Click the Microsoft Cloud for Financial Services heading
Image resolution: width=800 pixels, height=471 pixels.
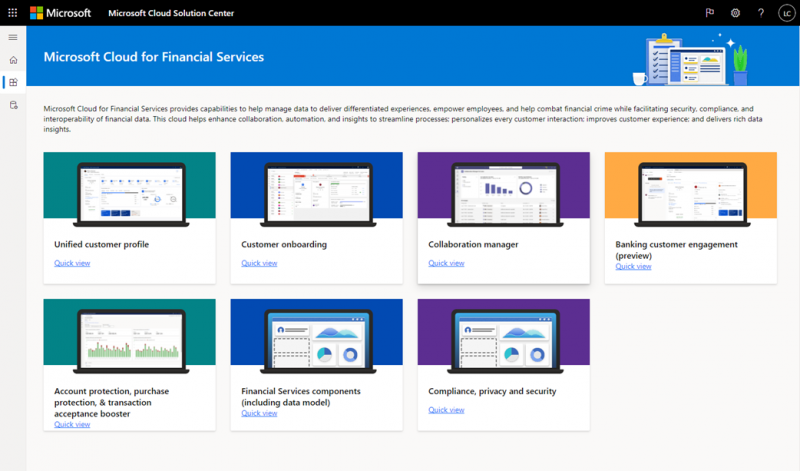(154, 57)
